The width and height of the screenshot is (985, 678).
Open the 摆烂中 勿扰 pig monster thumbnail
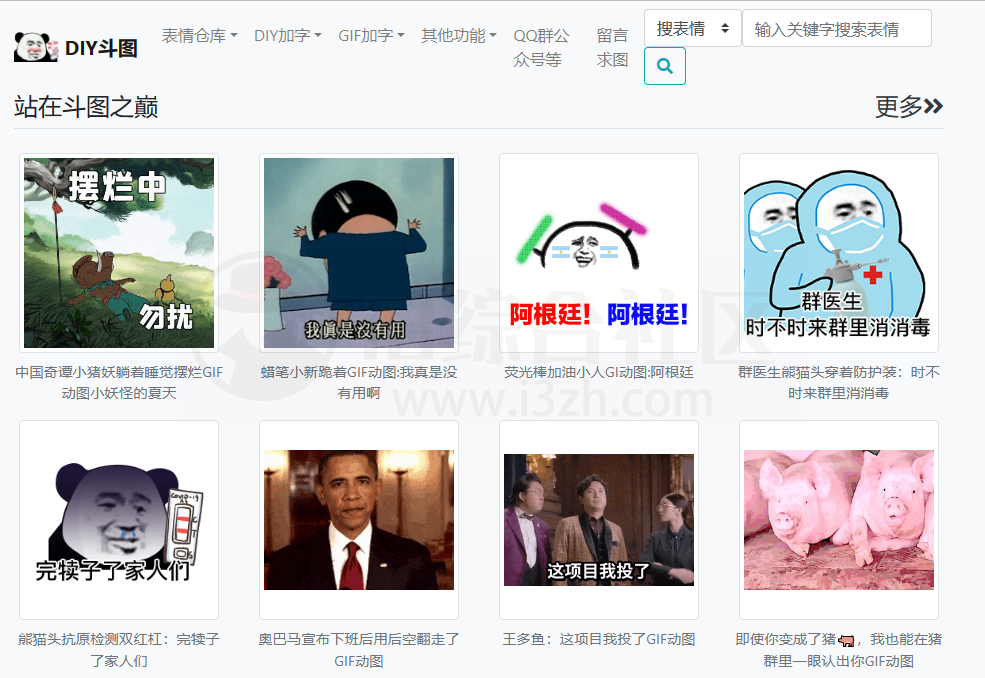click(x=119, y=253)
